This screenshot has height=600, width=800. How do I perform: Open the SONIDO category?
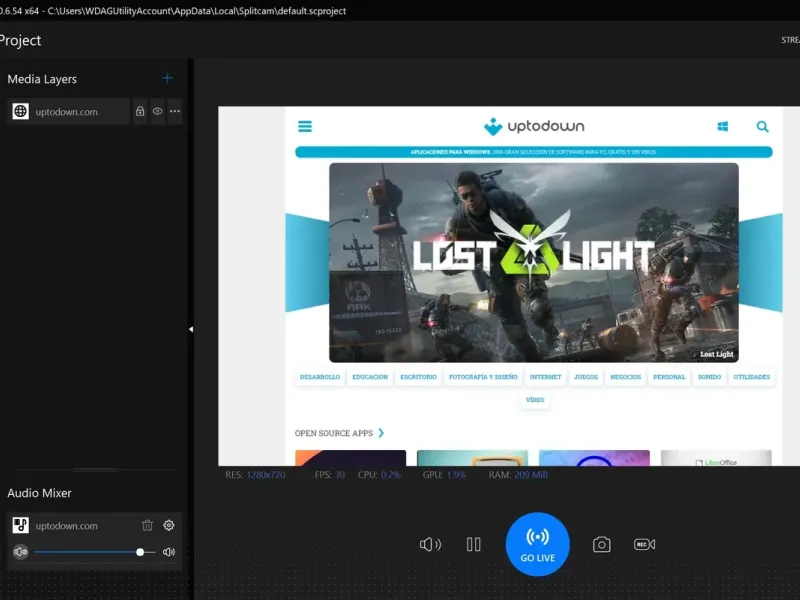(709, 377)
